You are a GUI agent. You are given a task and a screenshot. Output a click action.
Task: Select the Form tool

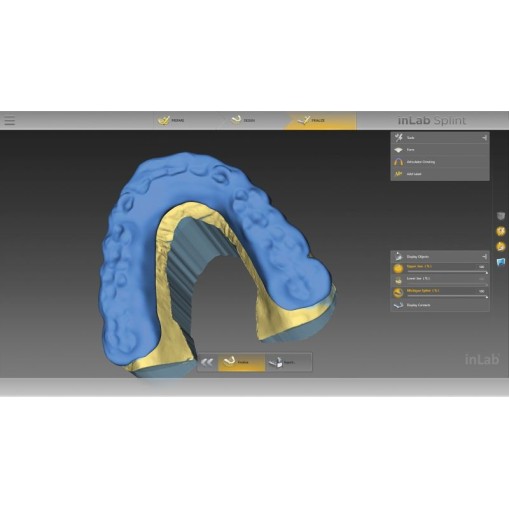click(x=440, y=150)
